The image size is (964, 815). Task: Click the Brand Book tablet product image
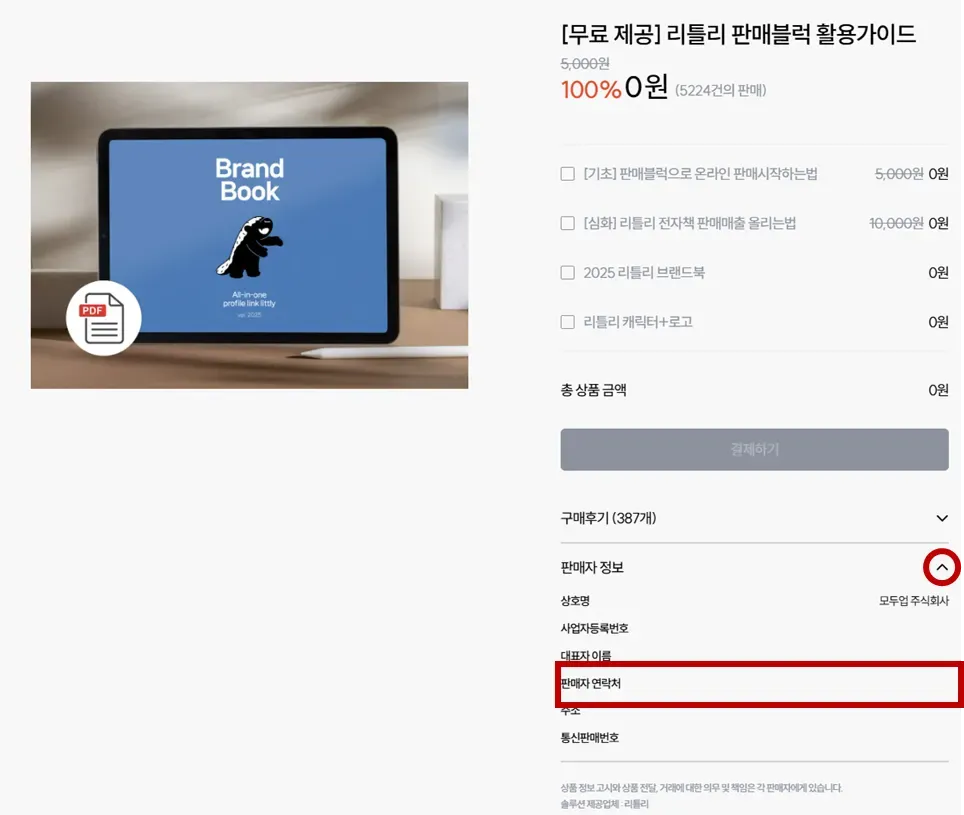pyautogui.click(x=250, y=235)
